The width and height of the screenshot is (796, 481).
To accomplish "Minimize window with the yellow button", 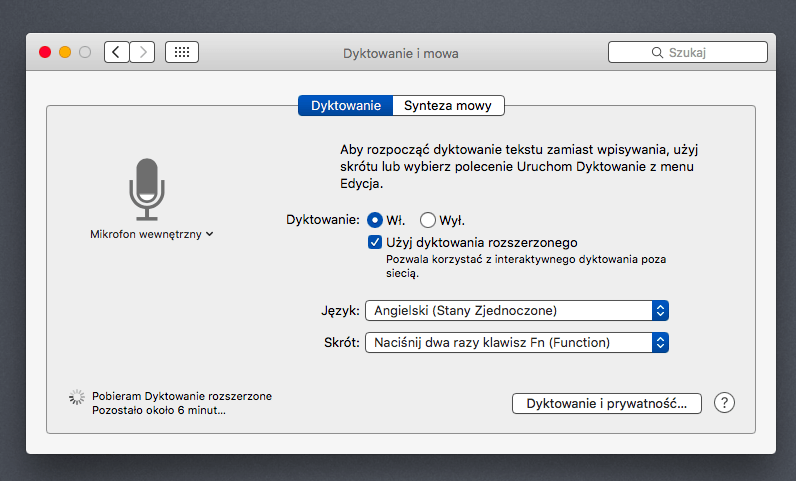I will click(x=65, y=52).
